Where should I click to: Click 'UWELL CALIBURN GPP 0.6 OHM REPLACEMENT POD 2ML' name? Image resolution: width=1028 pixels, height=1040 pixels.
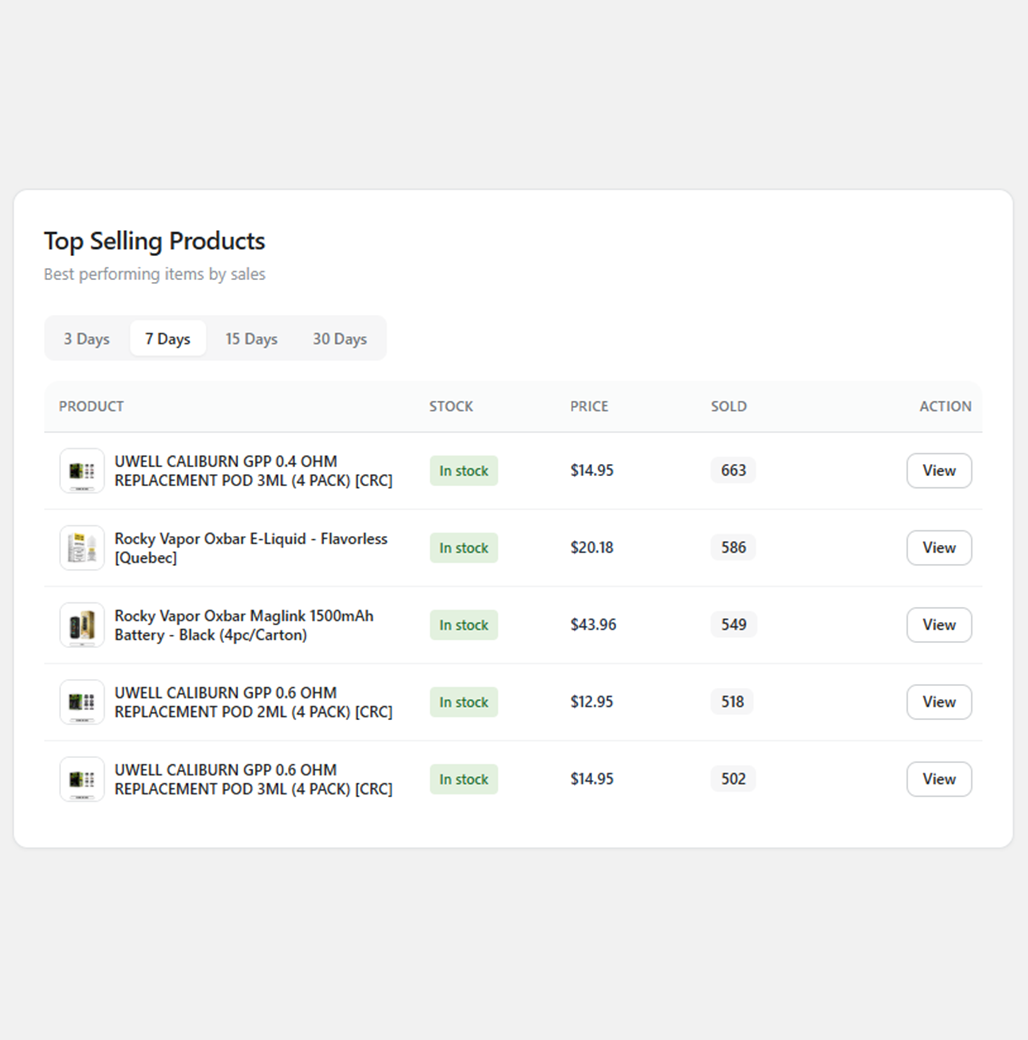point(253,702)
